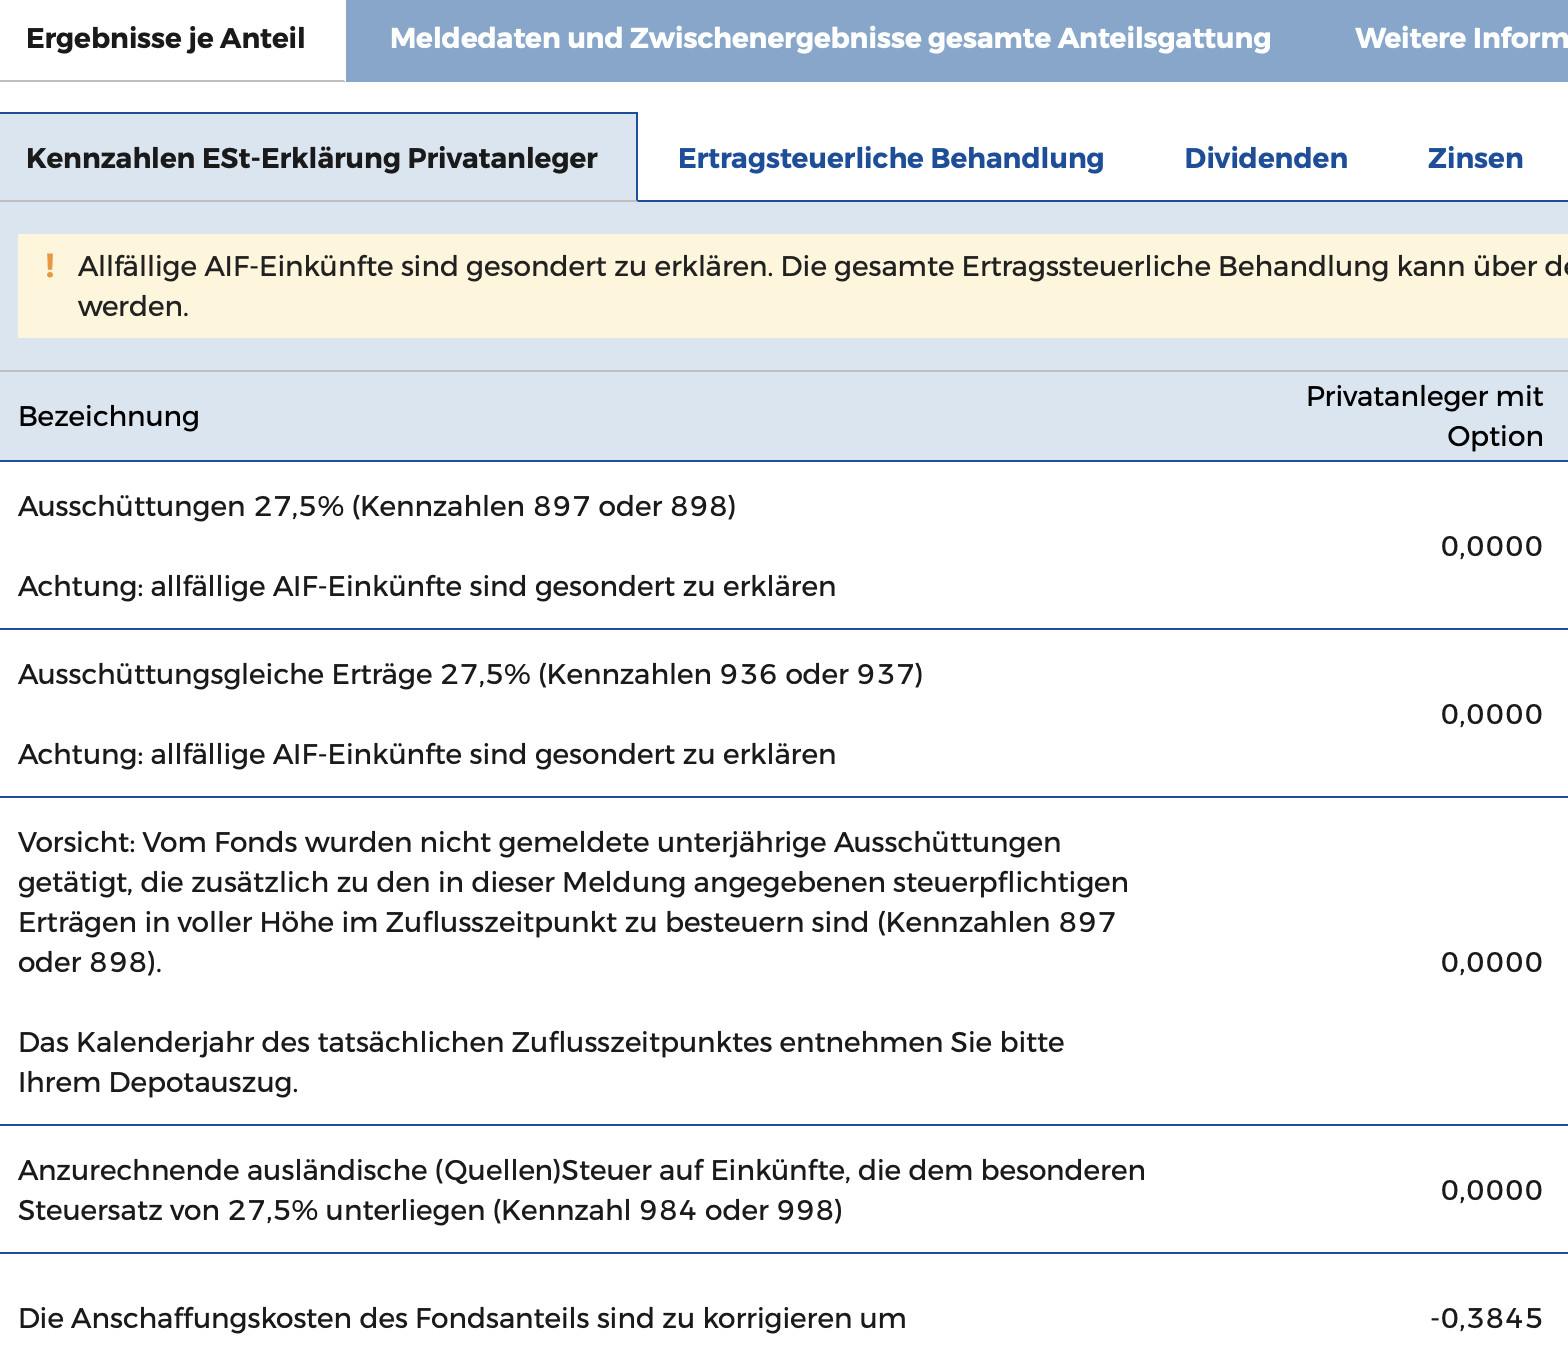Click the orange exclamation warning icon
Image resolution: width=1568 pixels, height=1362 pixels.
(x=50, y=266)
